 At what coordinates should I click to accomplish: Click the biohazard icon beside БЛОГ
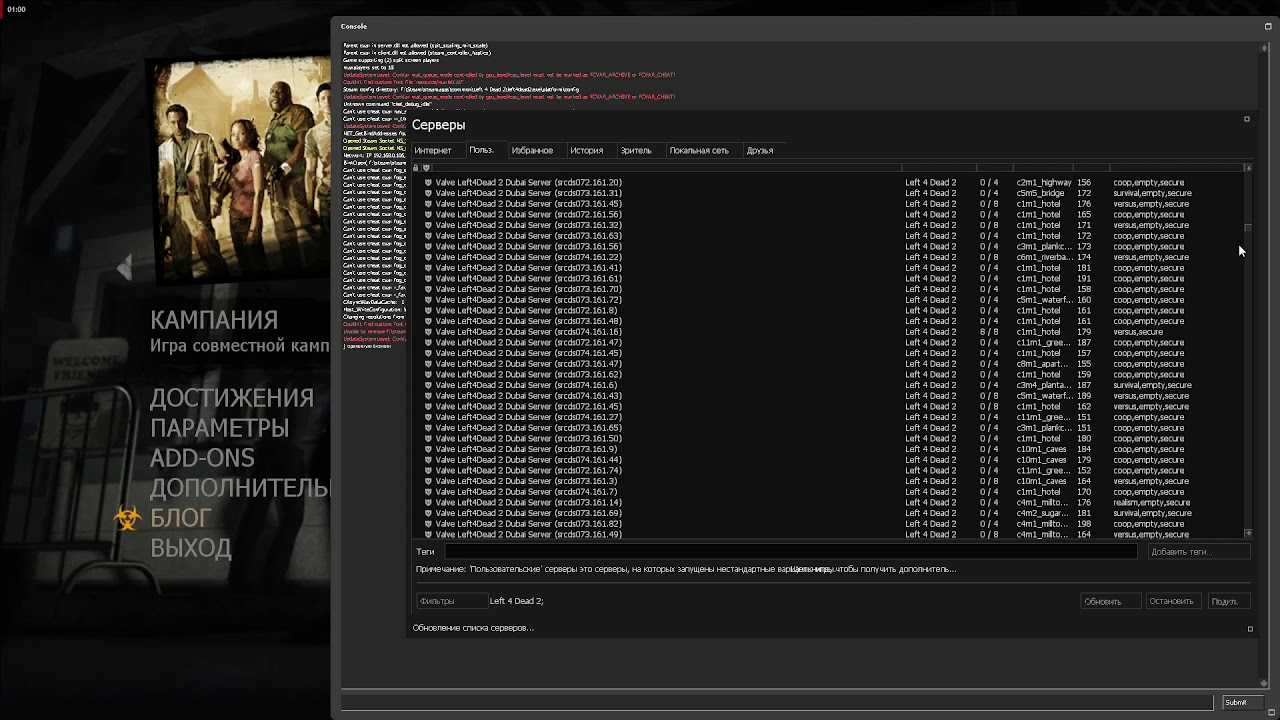pos(127,518)
